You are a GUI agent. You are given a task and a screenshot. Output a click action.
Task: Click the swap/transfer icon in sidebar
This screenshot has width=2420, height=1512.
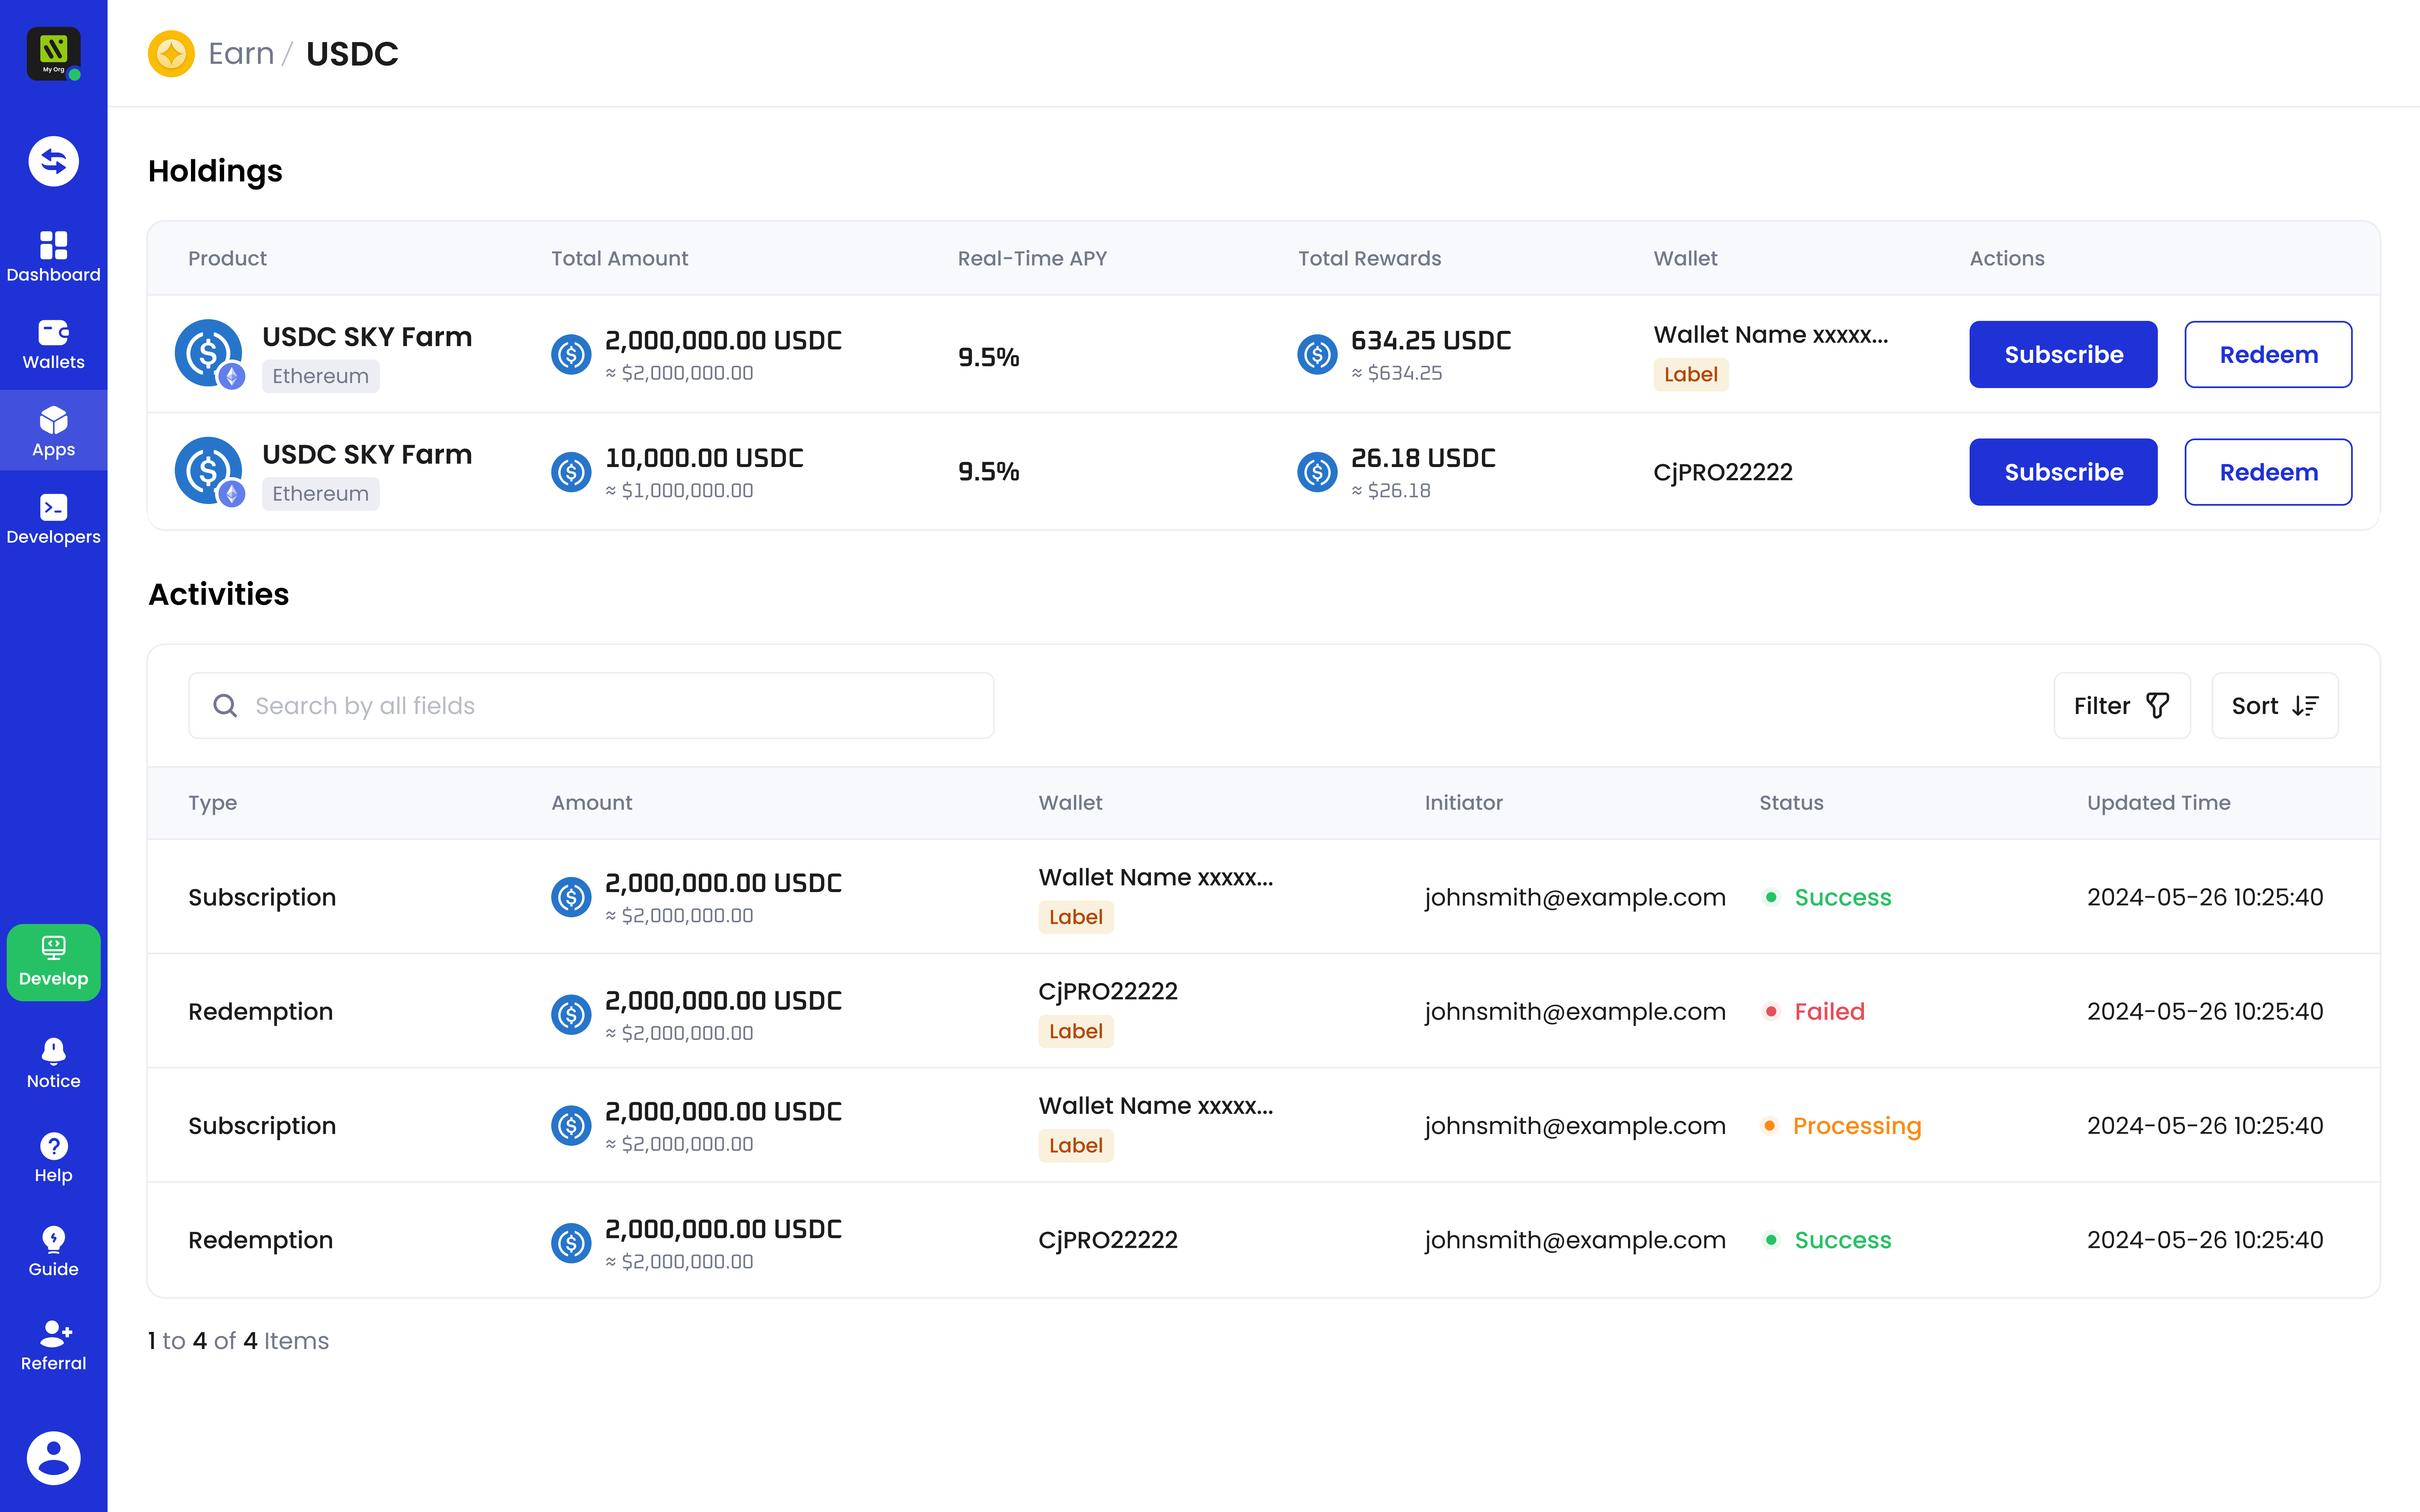tap(53, 161)
